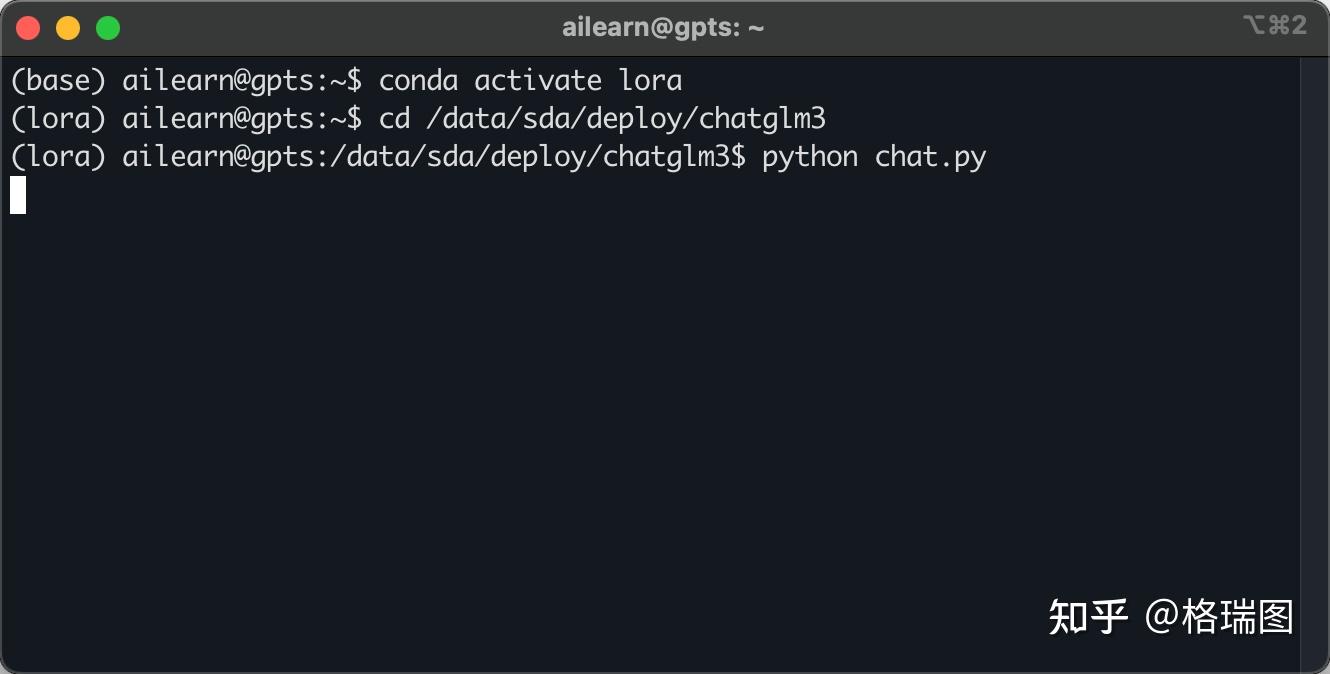Viewport: 1330px width, 674px height.
Task: Click 'ailearn@gpts:~$' prompt on the first line
Action: pyautogui.click(x=242, y=80)
